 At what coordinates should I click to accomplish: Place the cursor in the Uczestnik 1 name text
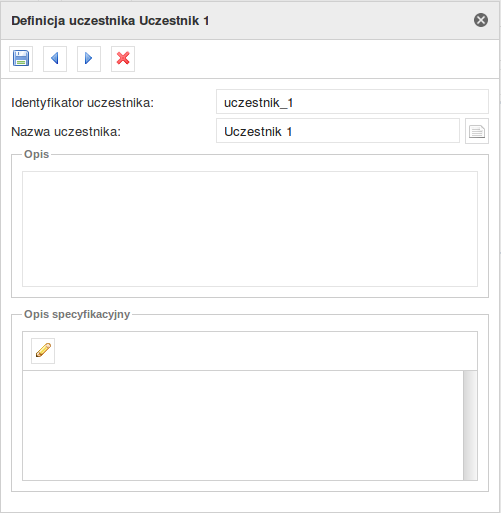tap(258, 132)
